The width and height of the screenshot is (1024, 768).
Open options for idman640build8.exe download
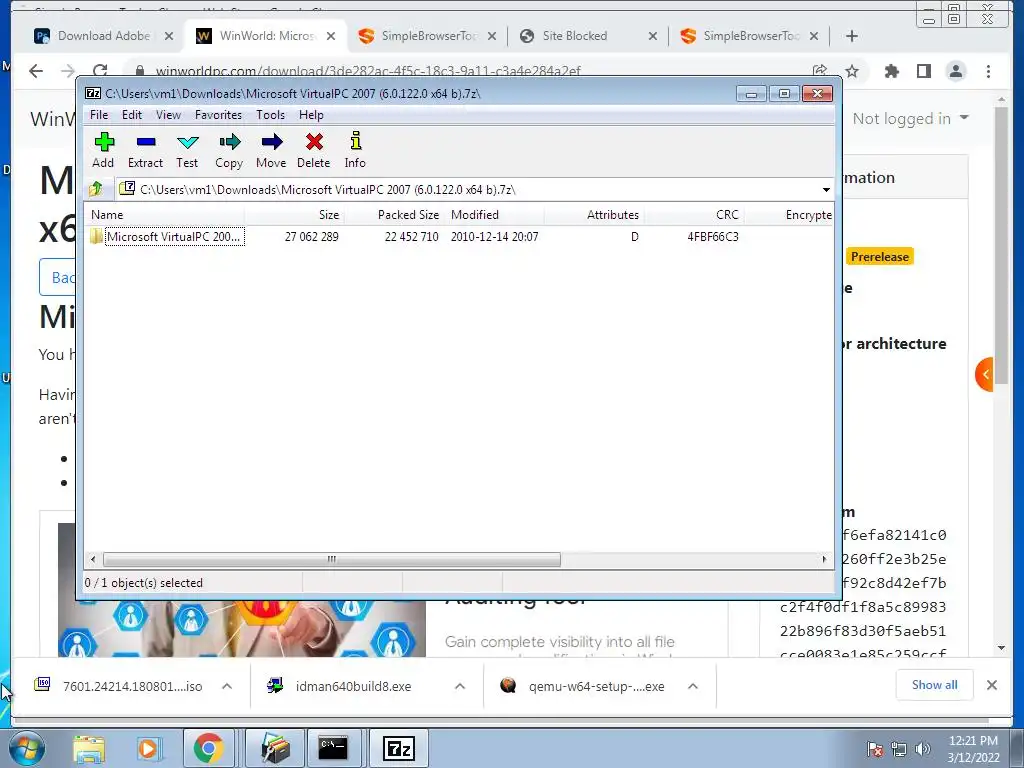(460, 686)
